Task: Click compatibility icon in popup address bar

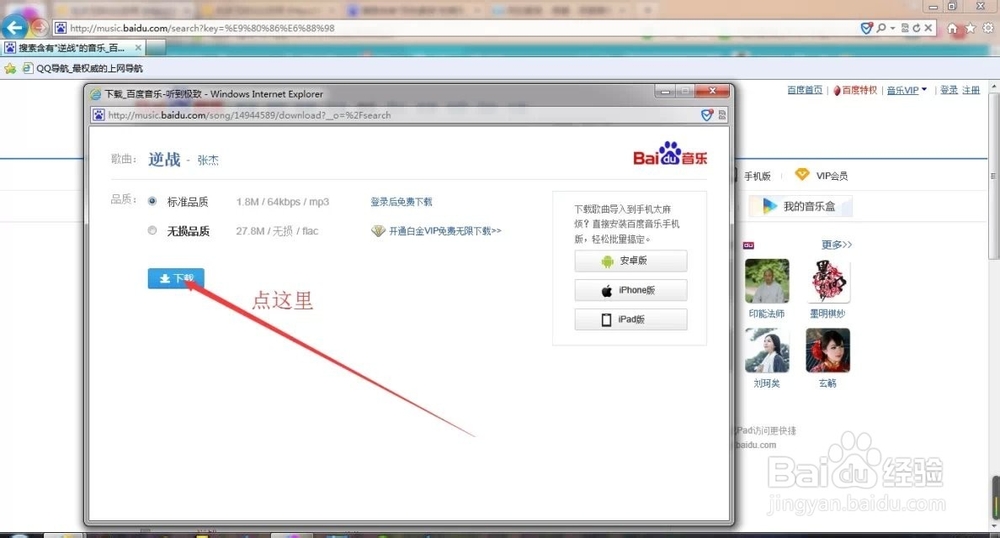Action: [x=722, y=115]
